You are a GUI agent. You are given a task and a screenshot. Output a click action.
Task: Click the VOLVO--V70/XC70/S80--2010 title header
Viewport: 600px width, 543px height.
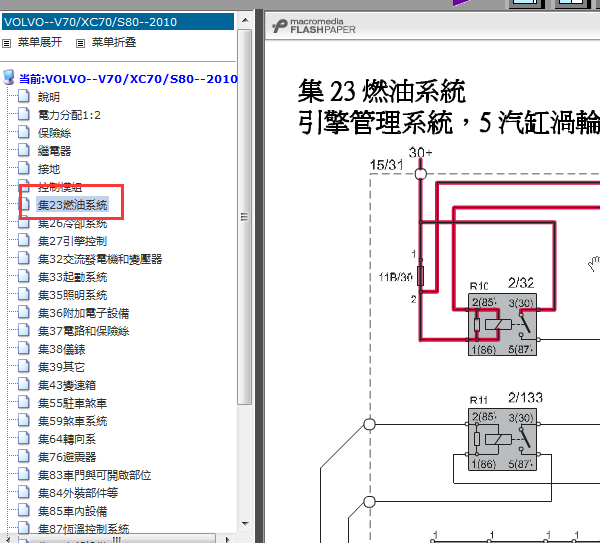pos(118,22)
